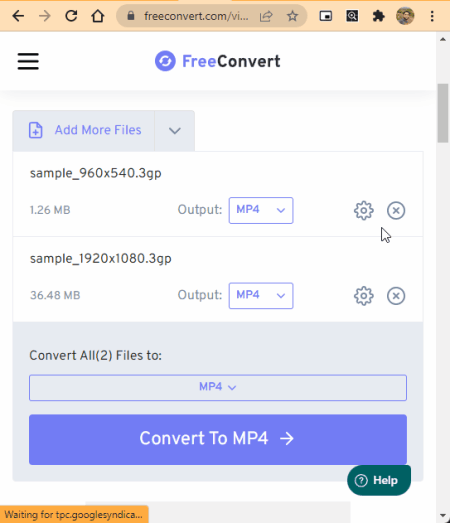Open the picture-in-picture extension
Screen dimensions: 450x523
coord(326,16)
